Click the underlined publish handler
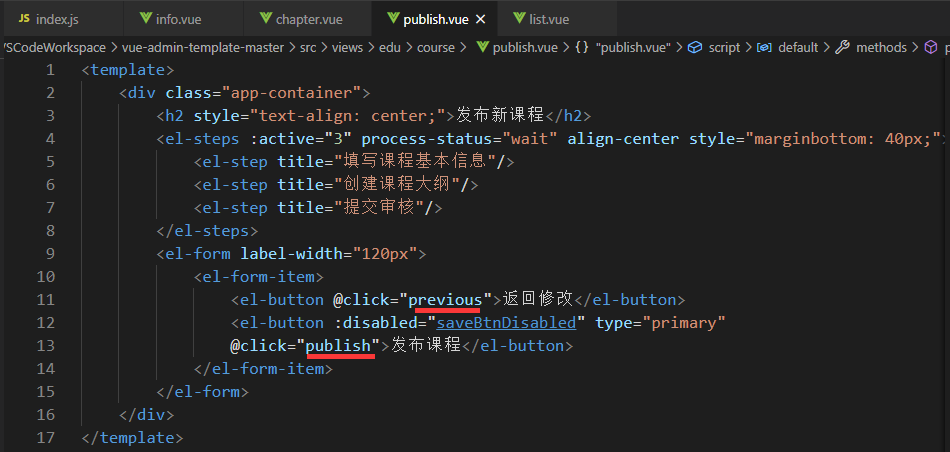950x452 pixels. 338,346
